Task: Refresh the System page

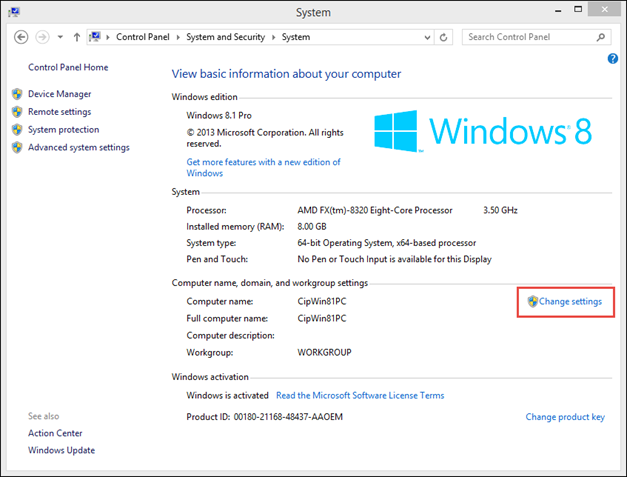Action: (443, 38)
